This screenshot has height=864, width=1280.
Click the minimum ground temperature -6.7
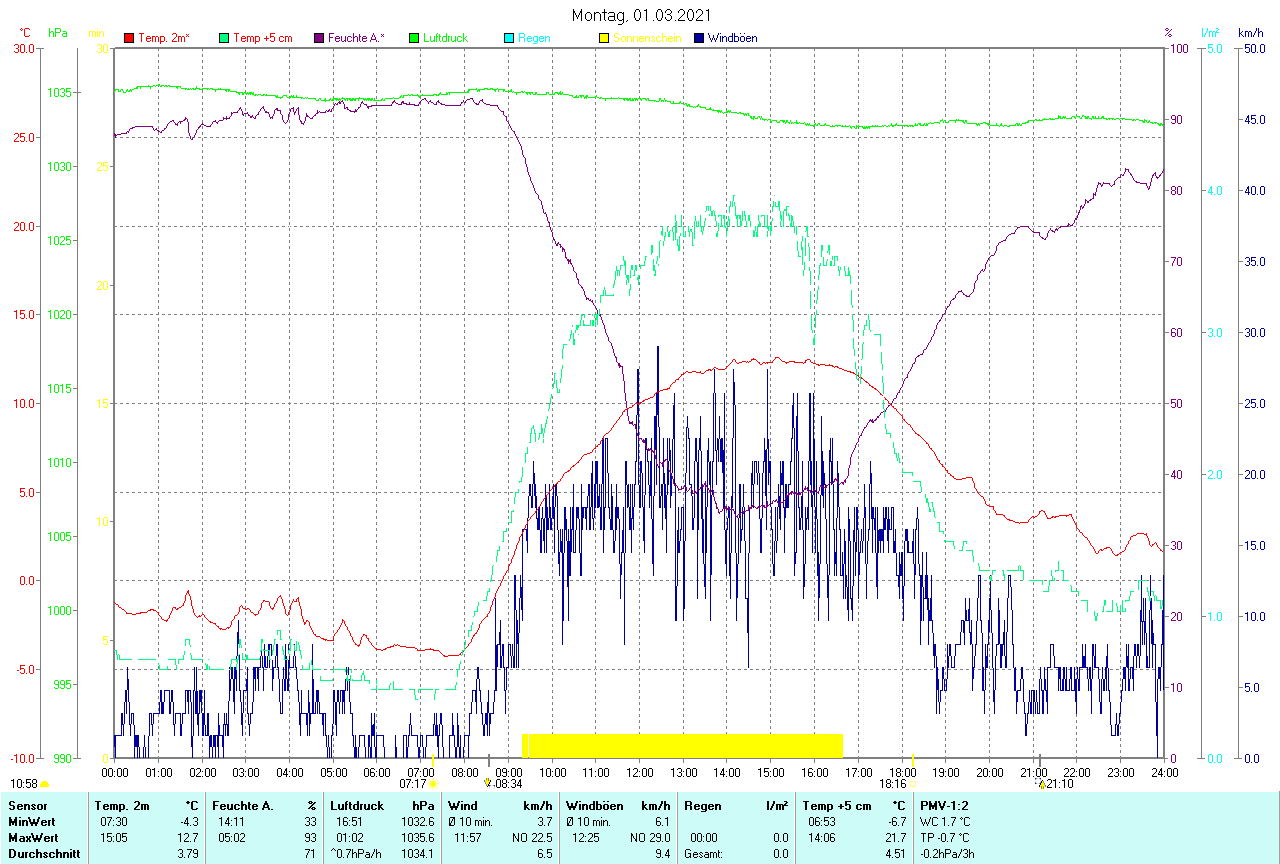896,821
